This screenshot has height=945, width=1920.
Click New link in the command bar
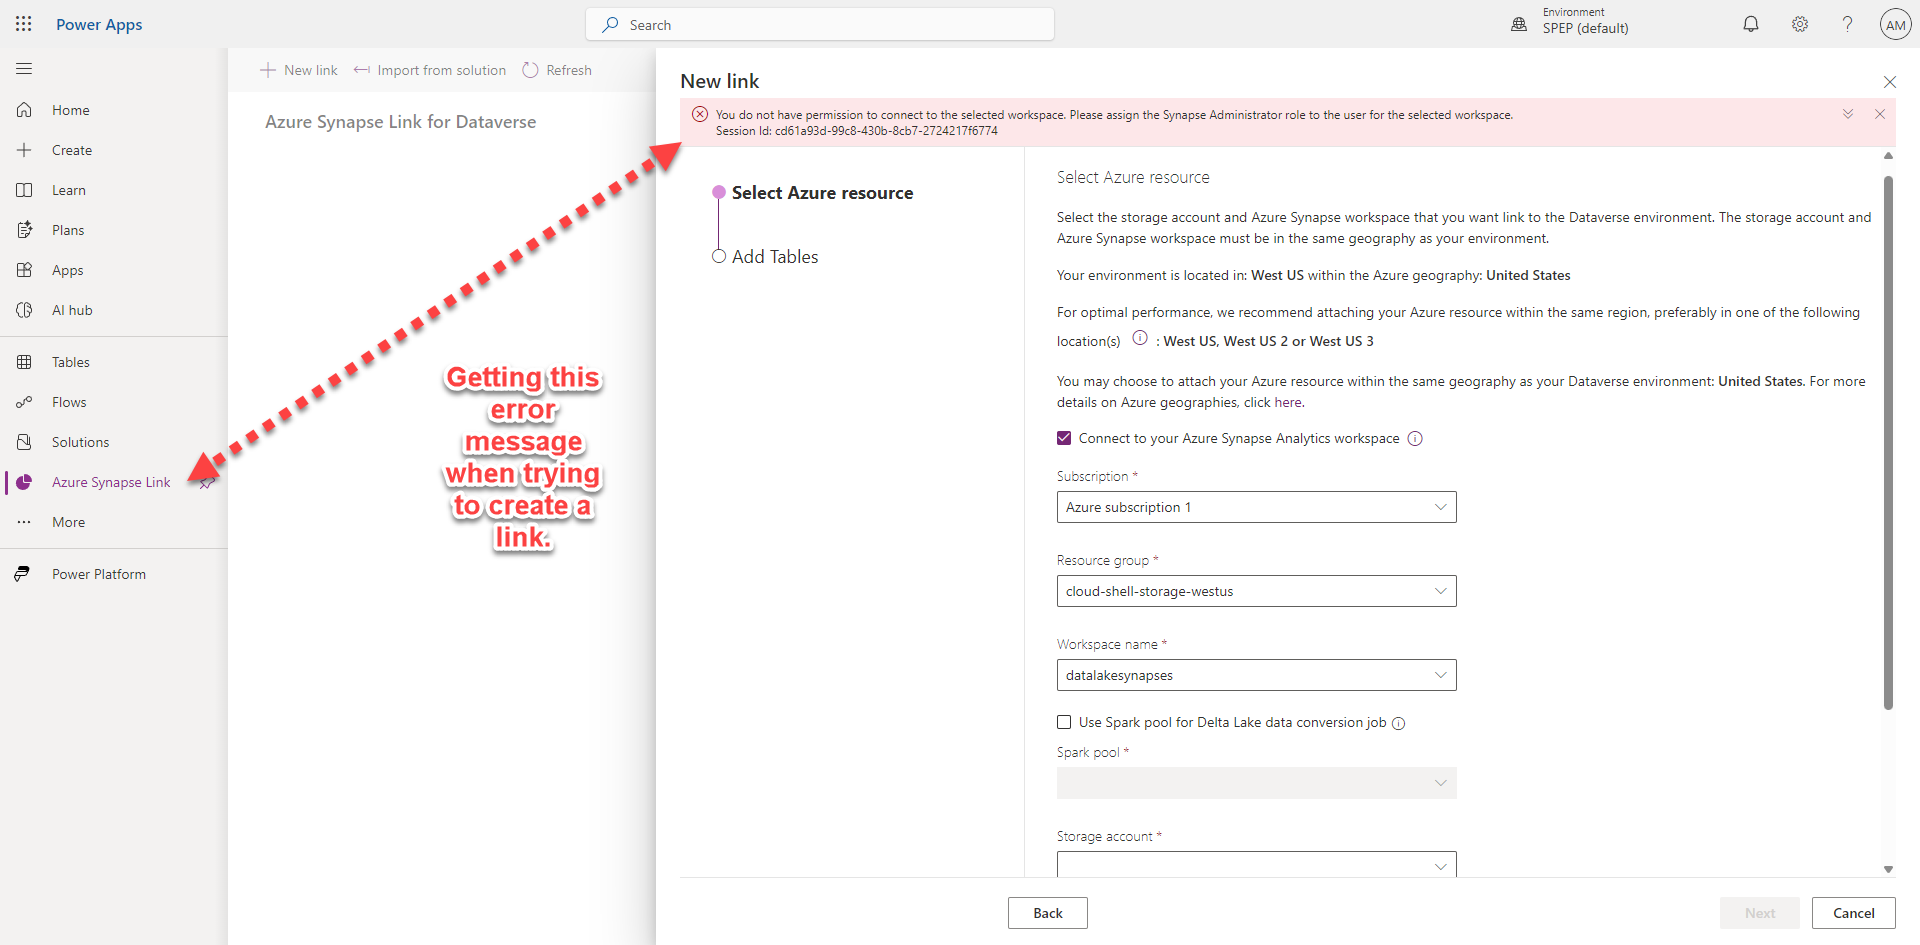point(299,70)
